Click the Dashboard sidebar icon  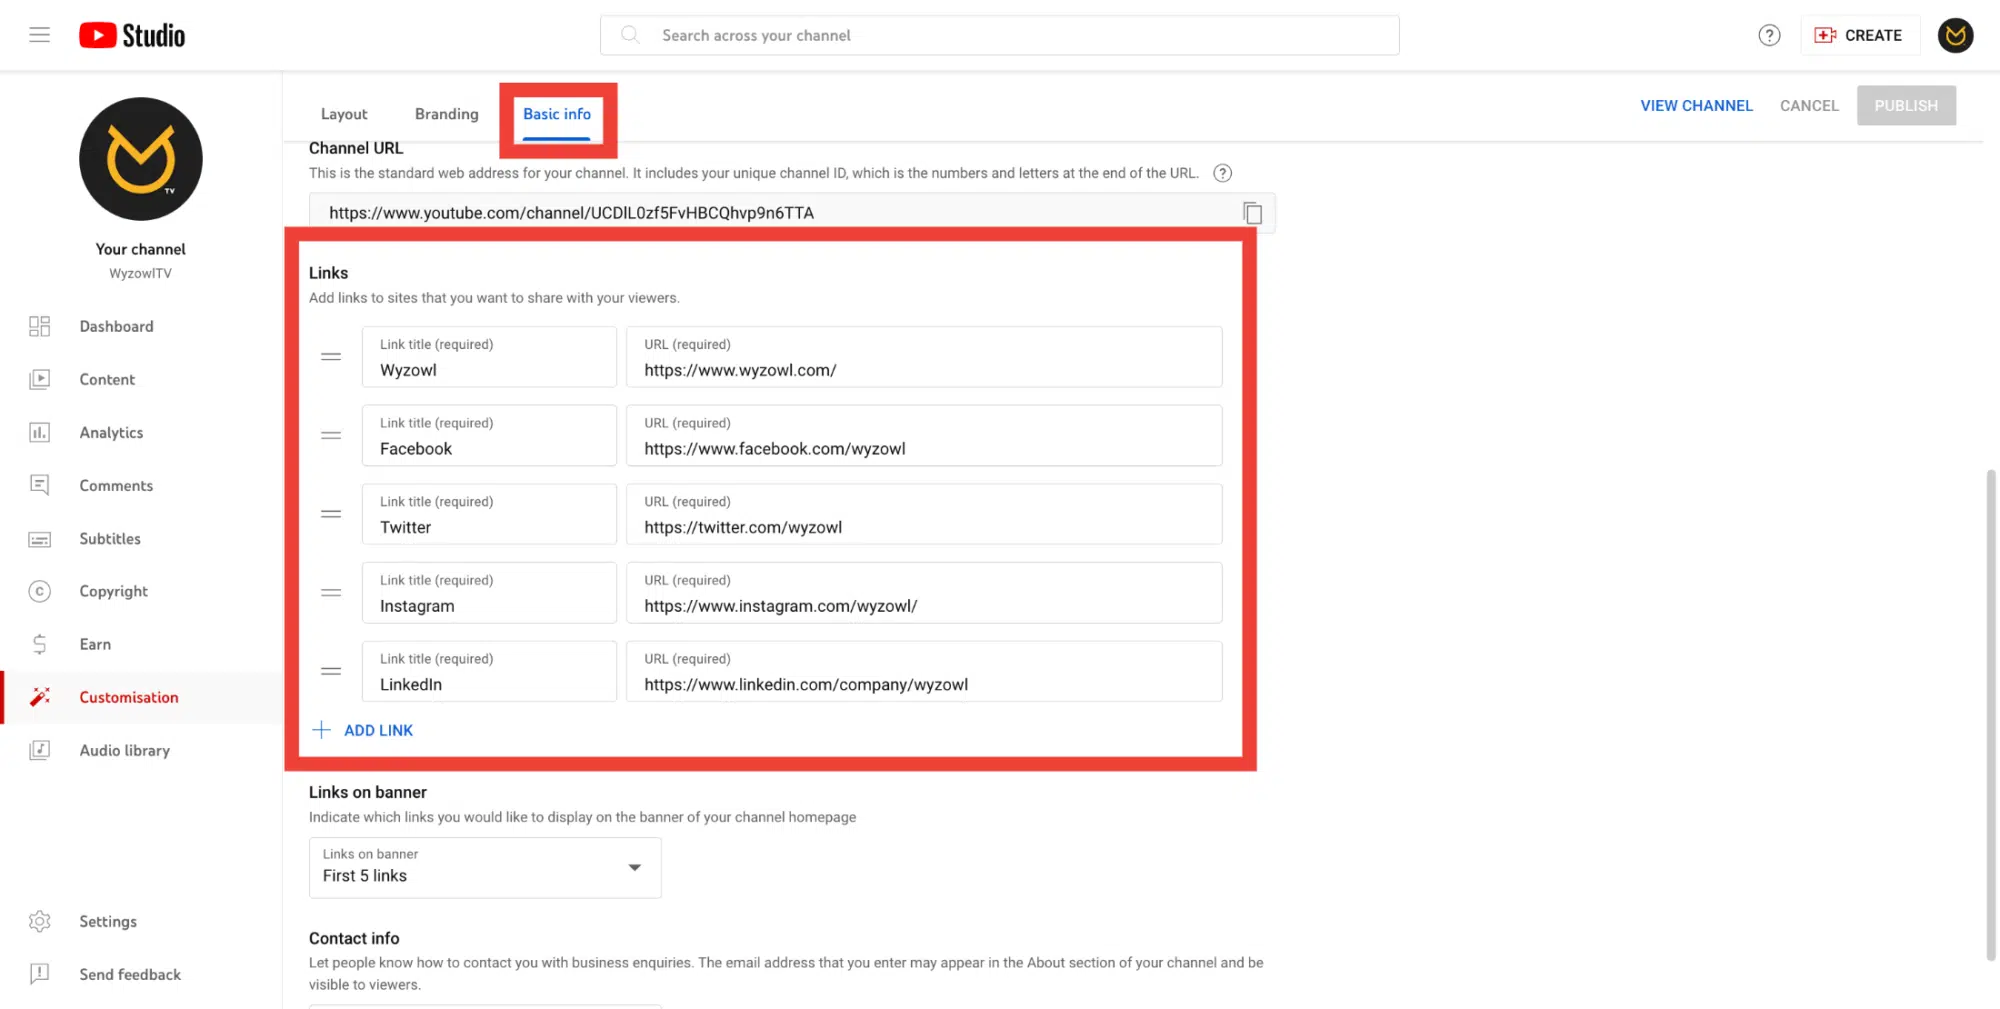40,326
